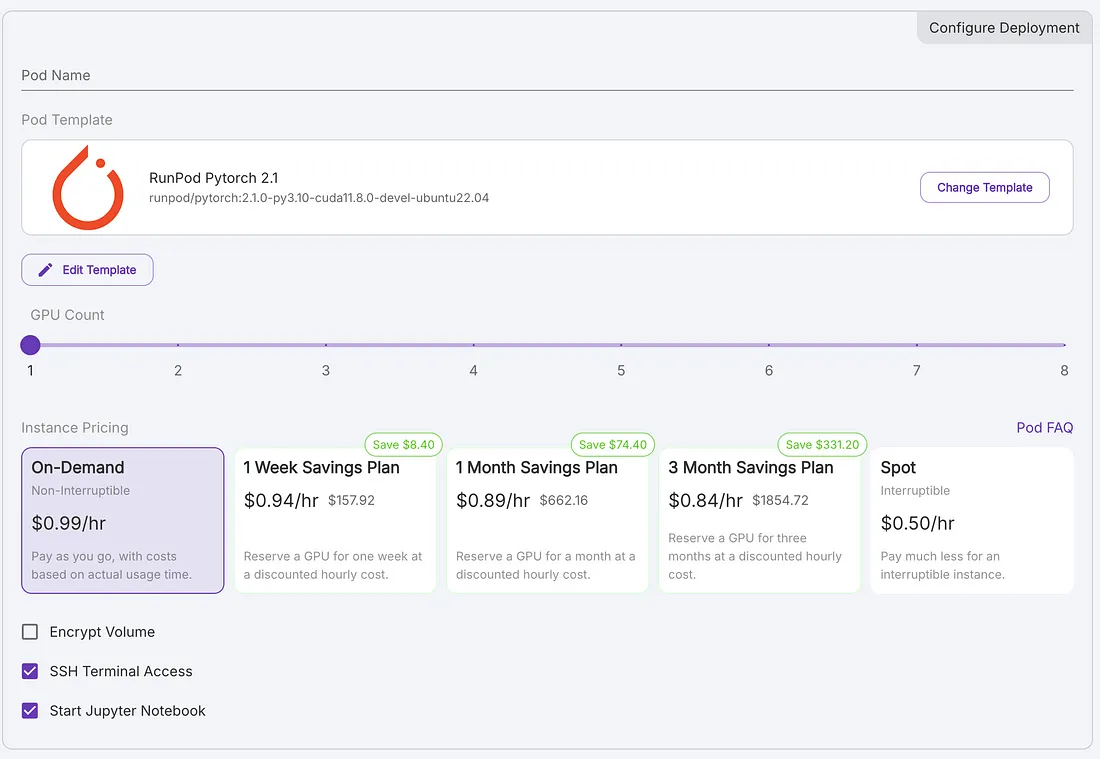This screenshot has width=1100, height=759.
Task: Enable the Encrypt Volume checkbox
Action: point(30,632)
